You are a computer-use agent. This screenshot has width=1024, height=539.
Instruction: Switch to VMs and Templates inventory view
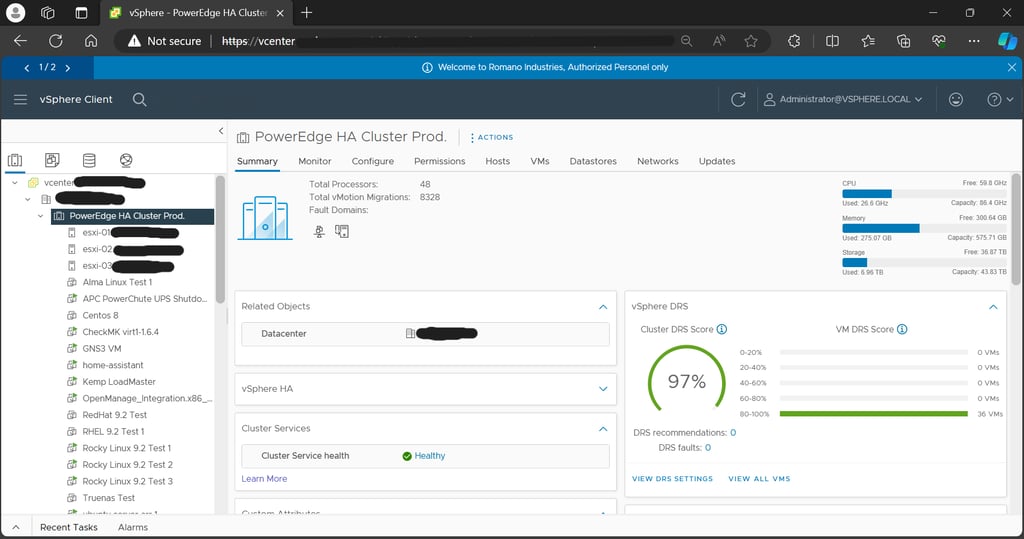click(x=52, y=160)
